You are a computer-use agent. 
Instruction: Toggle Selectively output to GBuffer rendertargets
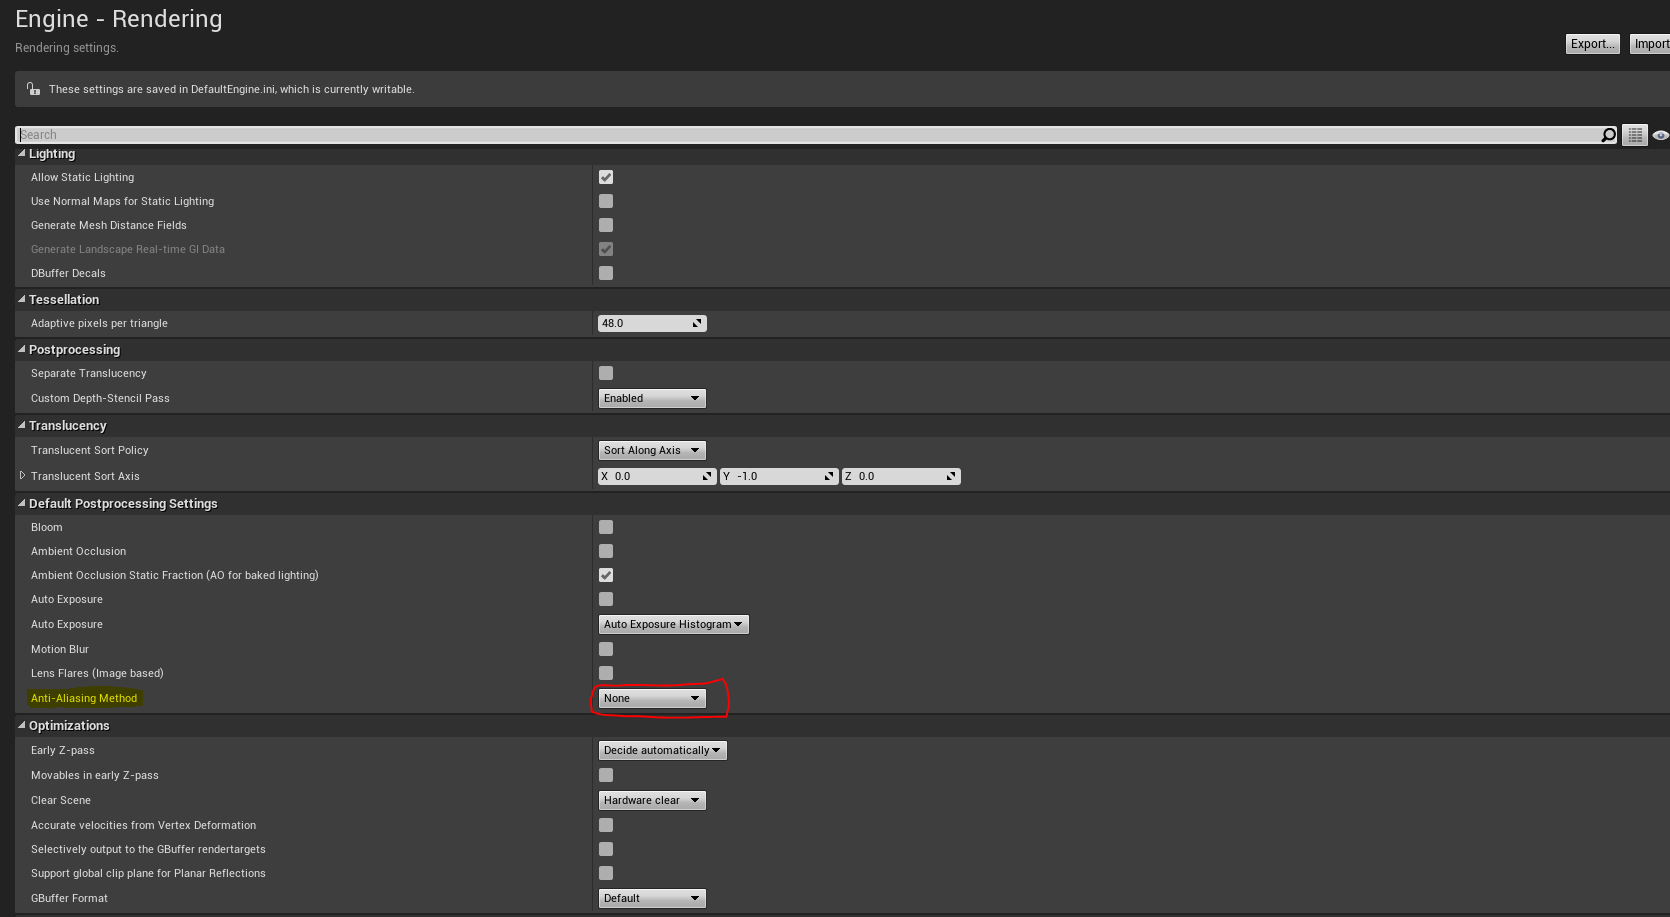pyautogui.click(x=606, y=849)
